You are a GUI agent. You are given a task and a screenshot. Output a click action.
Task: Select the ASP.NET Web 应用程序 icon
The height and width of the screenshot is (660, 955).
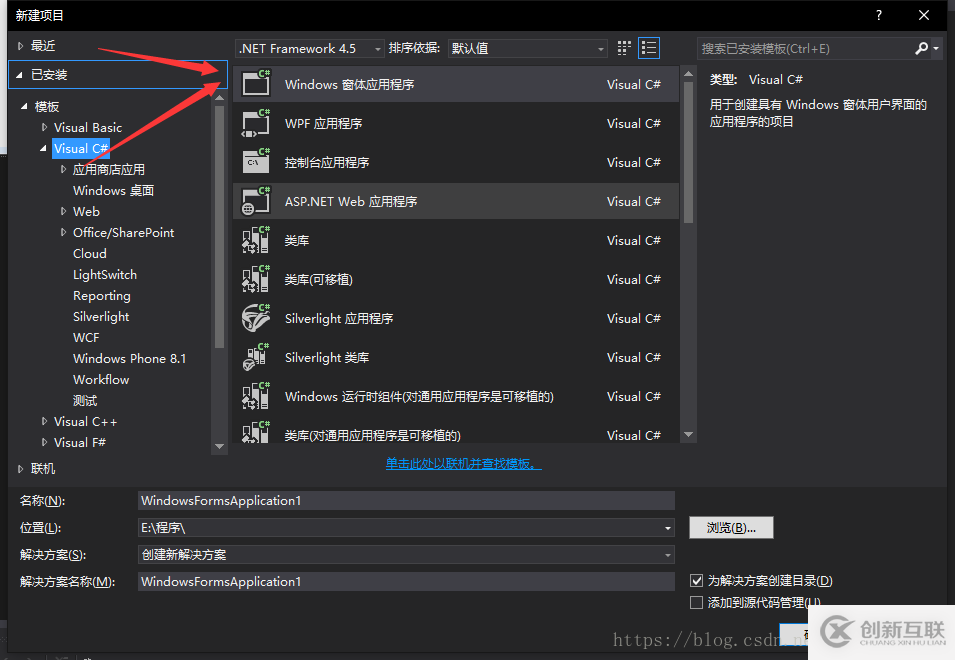pos(256,201)
